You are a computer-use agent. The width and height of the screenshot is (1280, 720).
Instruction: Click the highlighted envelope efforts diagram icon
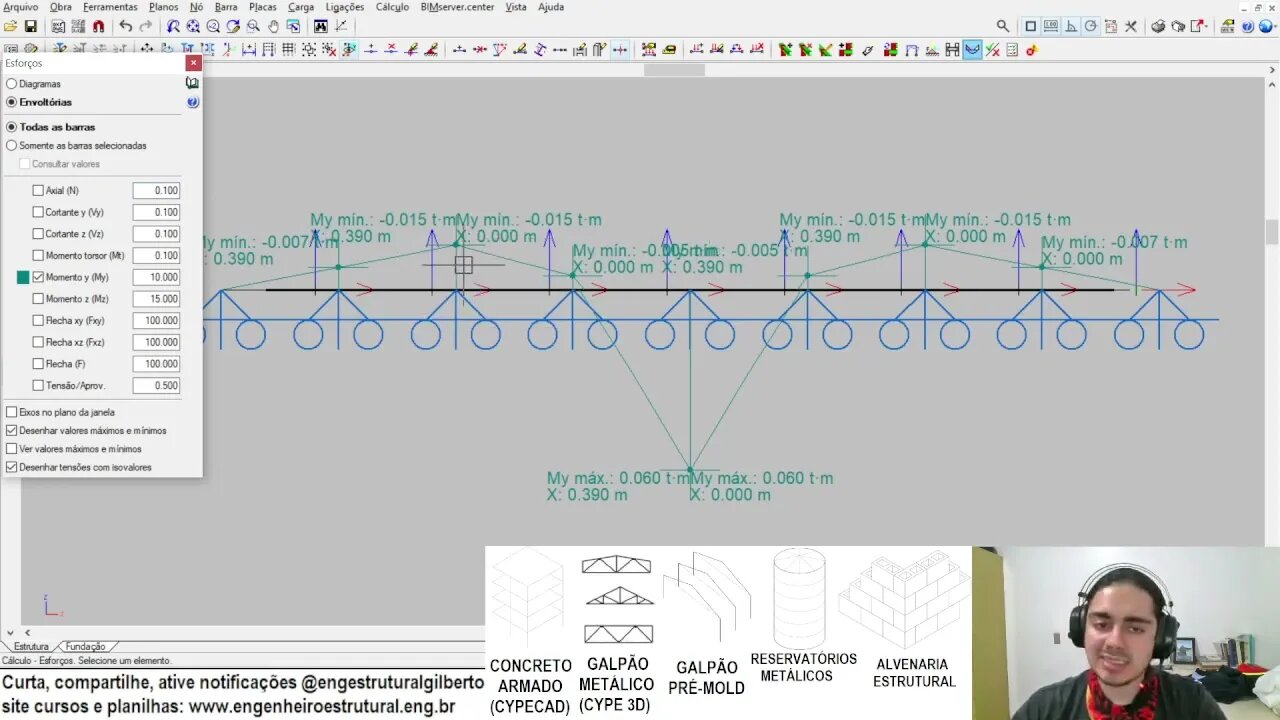973,49
